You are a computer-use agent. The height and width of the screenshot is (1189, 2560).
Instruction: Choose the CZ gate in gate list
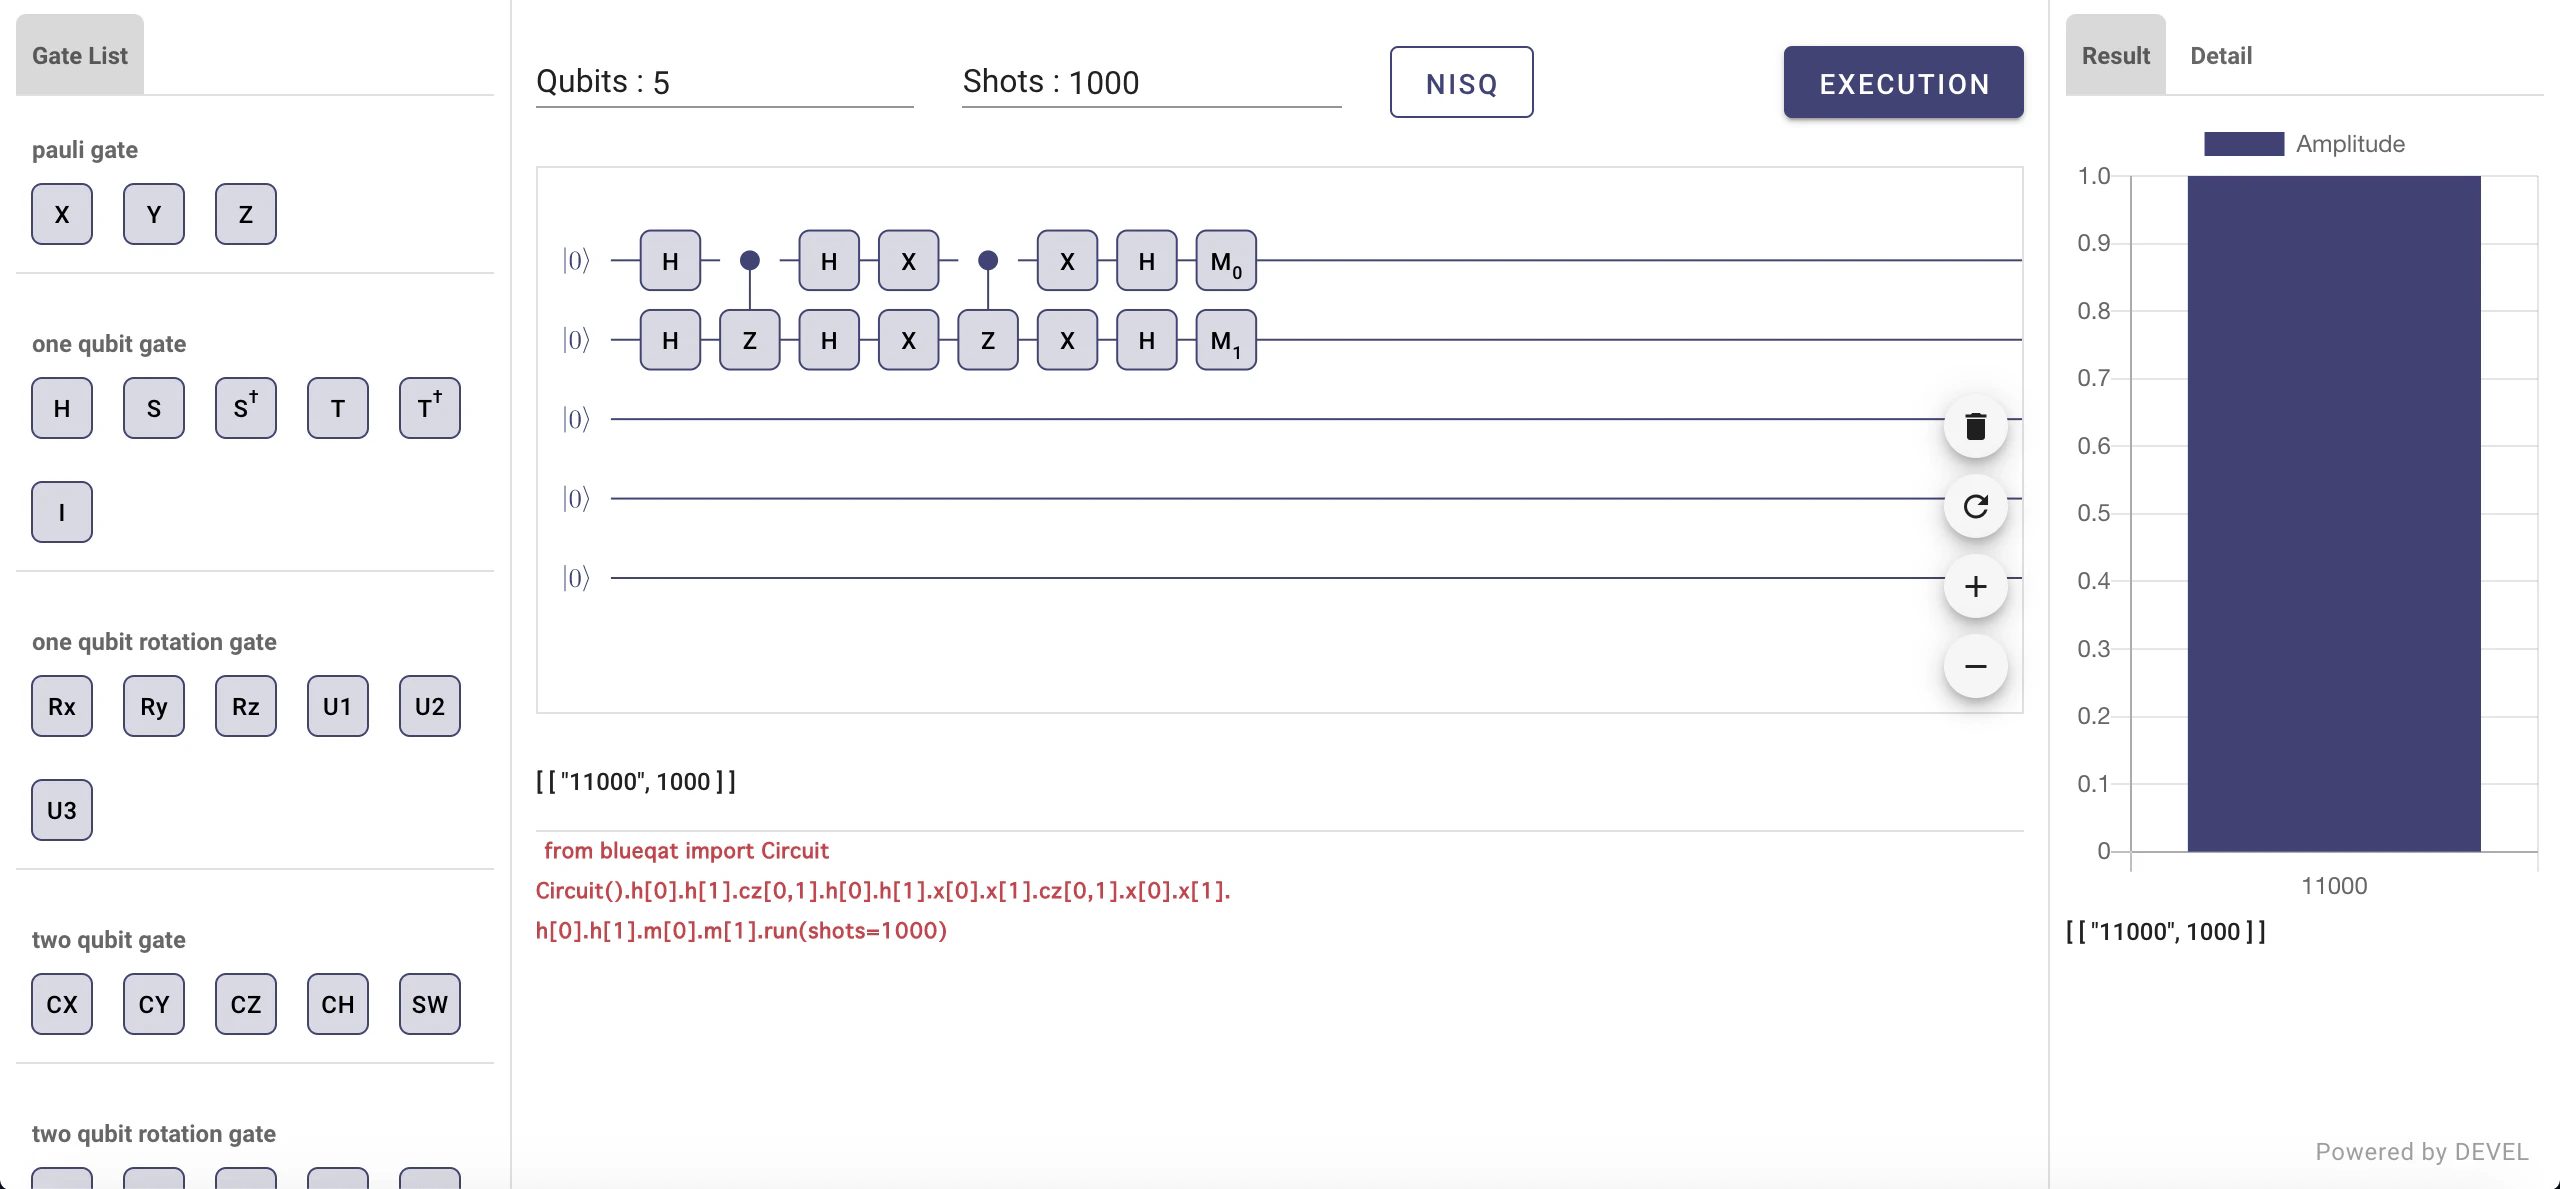[246, 1004]
